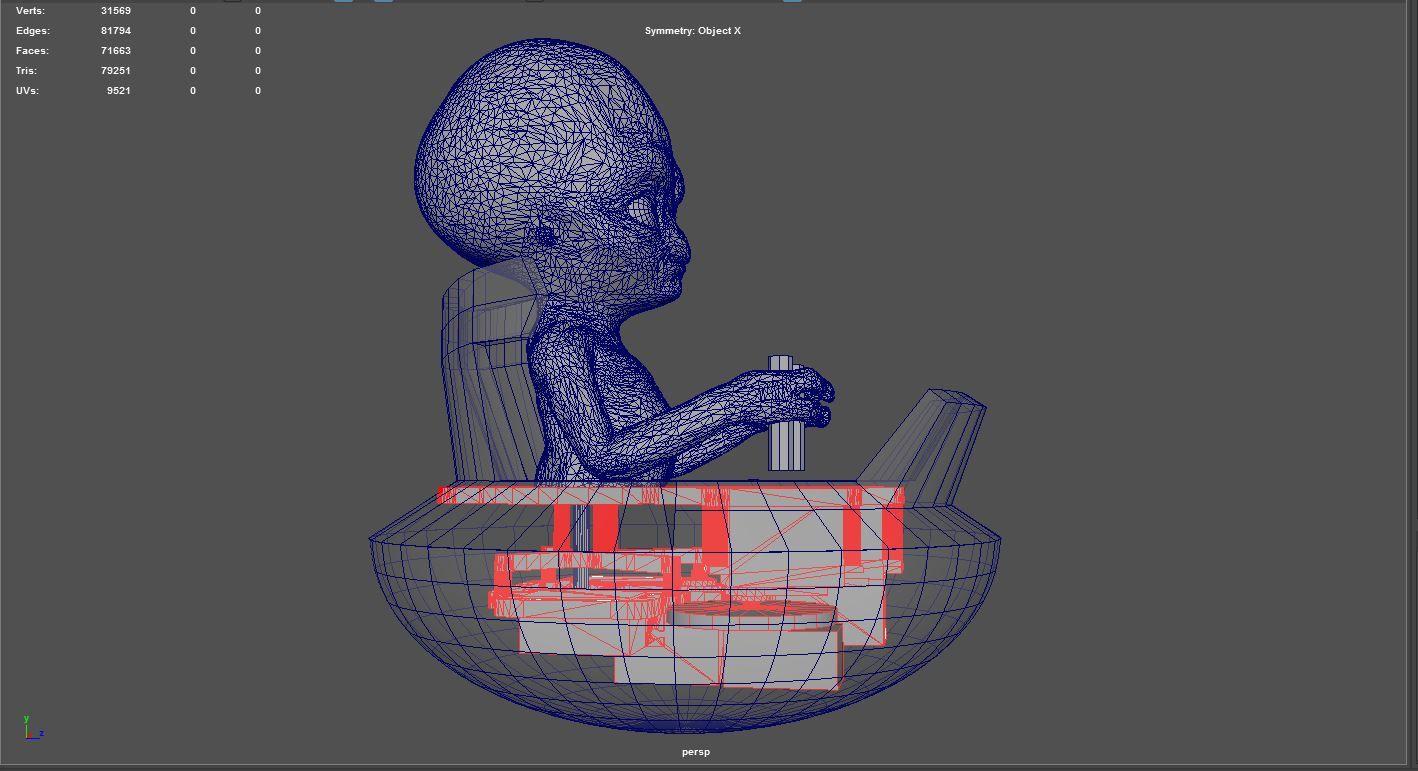
Task: Click the Edges count value 81794
Action: tap(116, 31)
